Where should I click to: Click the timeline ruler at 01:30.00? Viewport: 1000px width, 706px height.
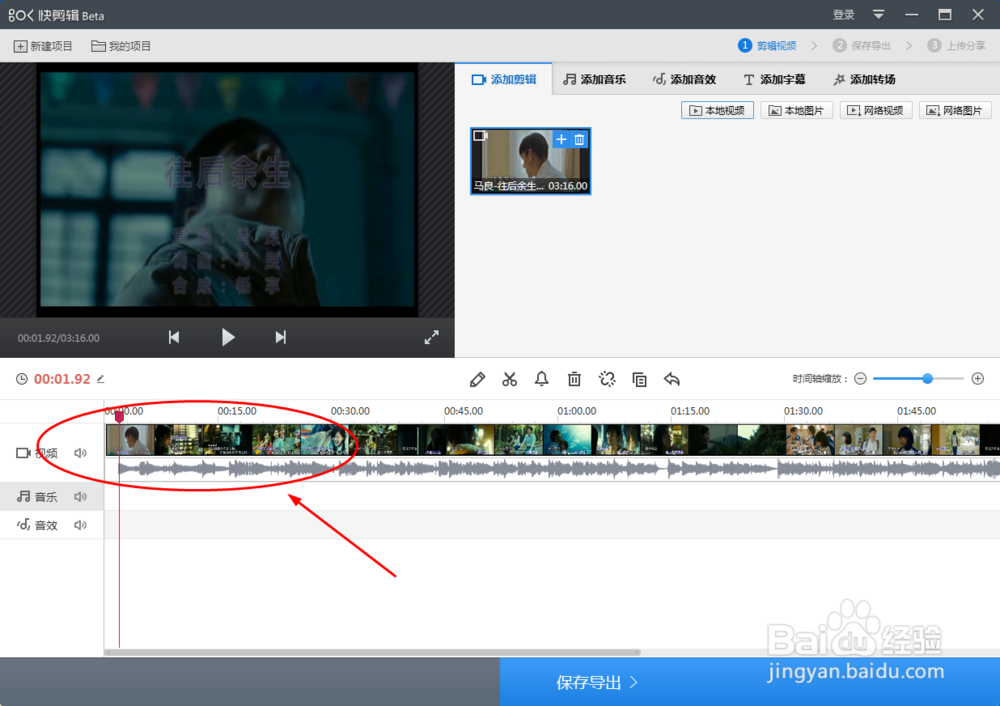[x=803, y=411]
